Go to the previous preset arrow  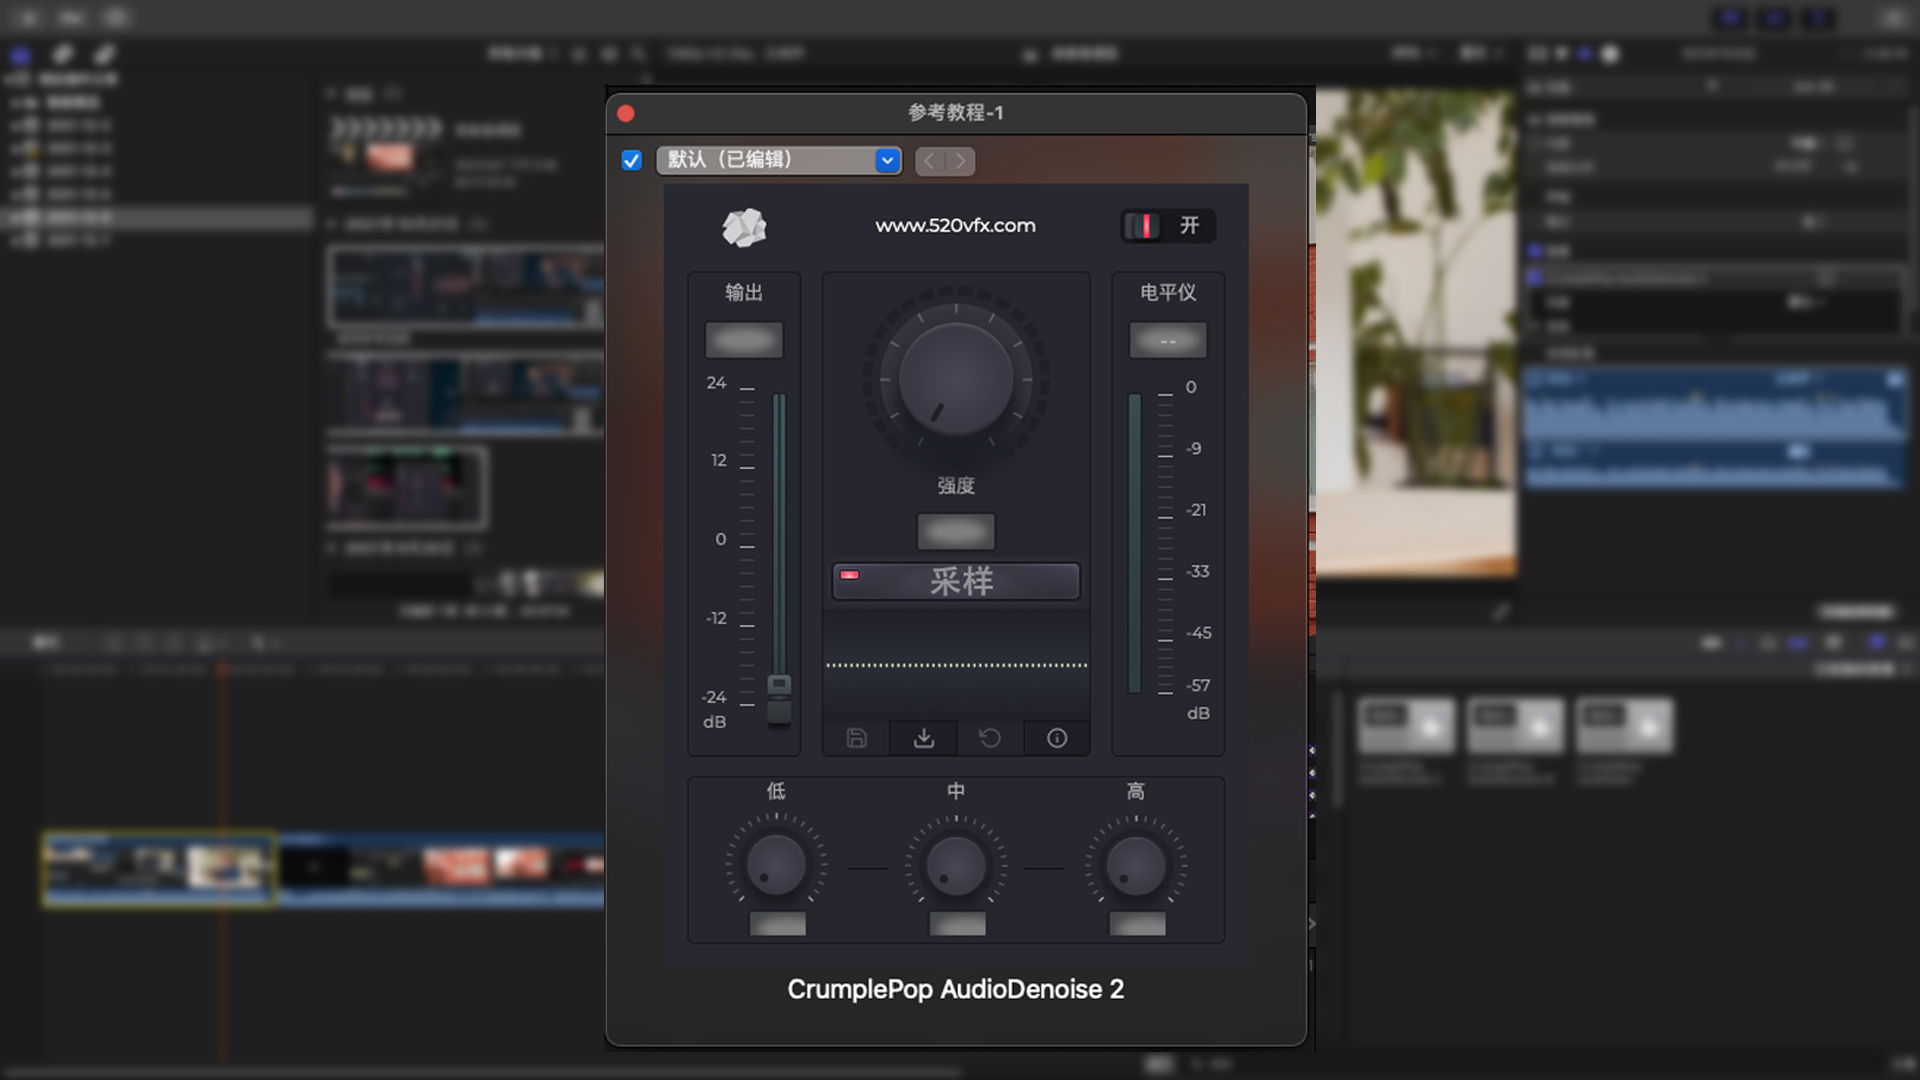coord(930,161)
